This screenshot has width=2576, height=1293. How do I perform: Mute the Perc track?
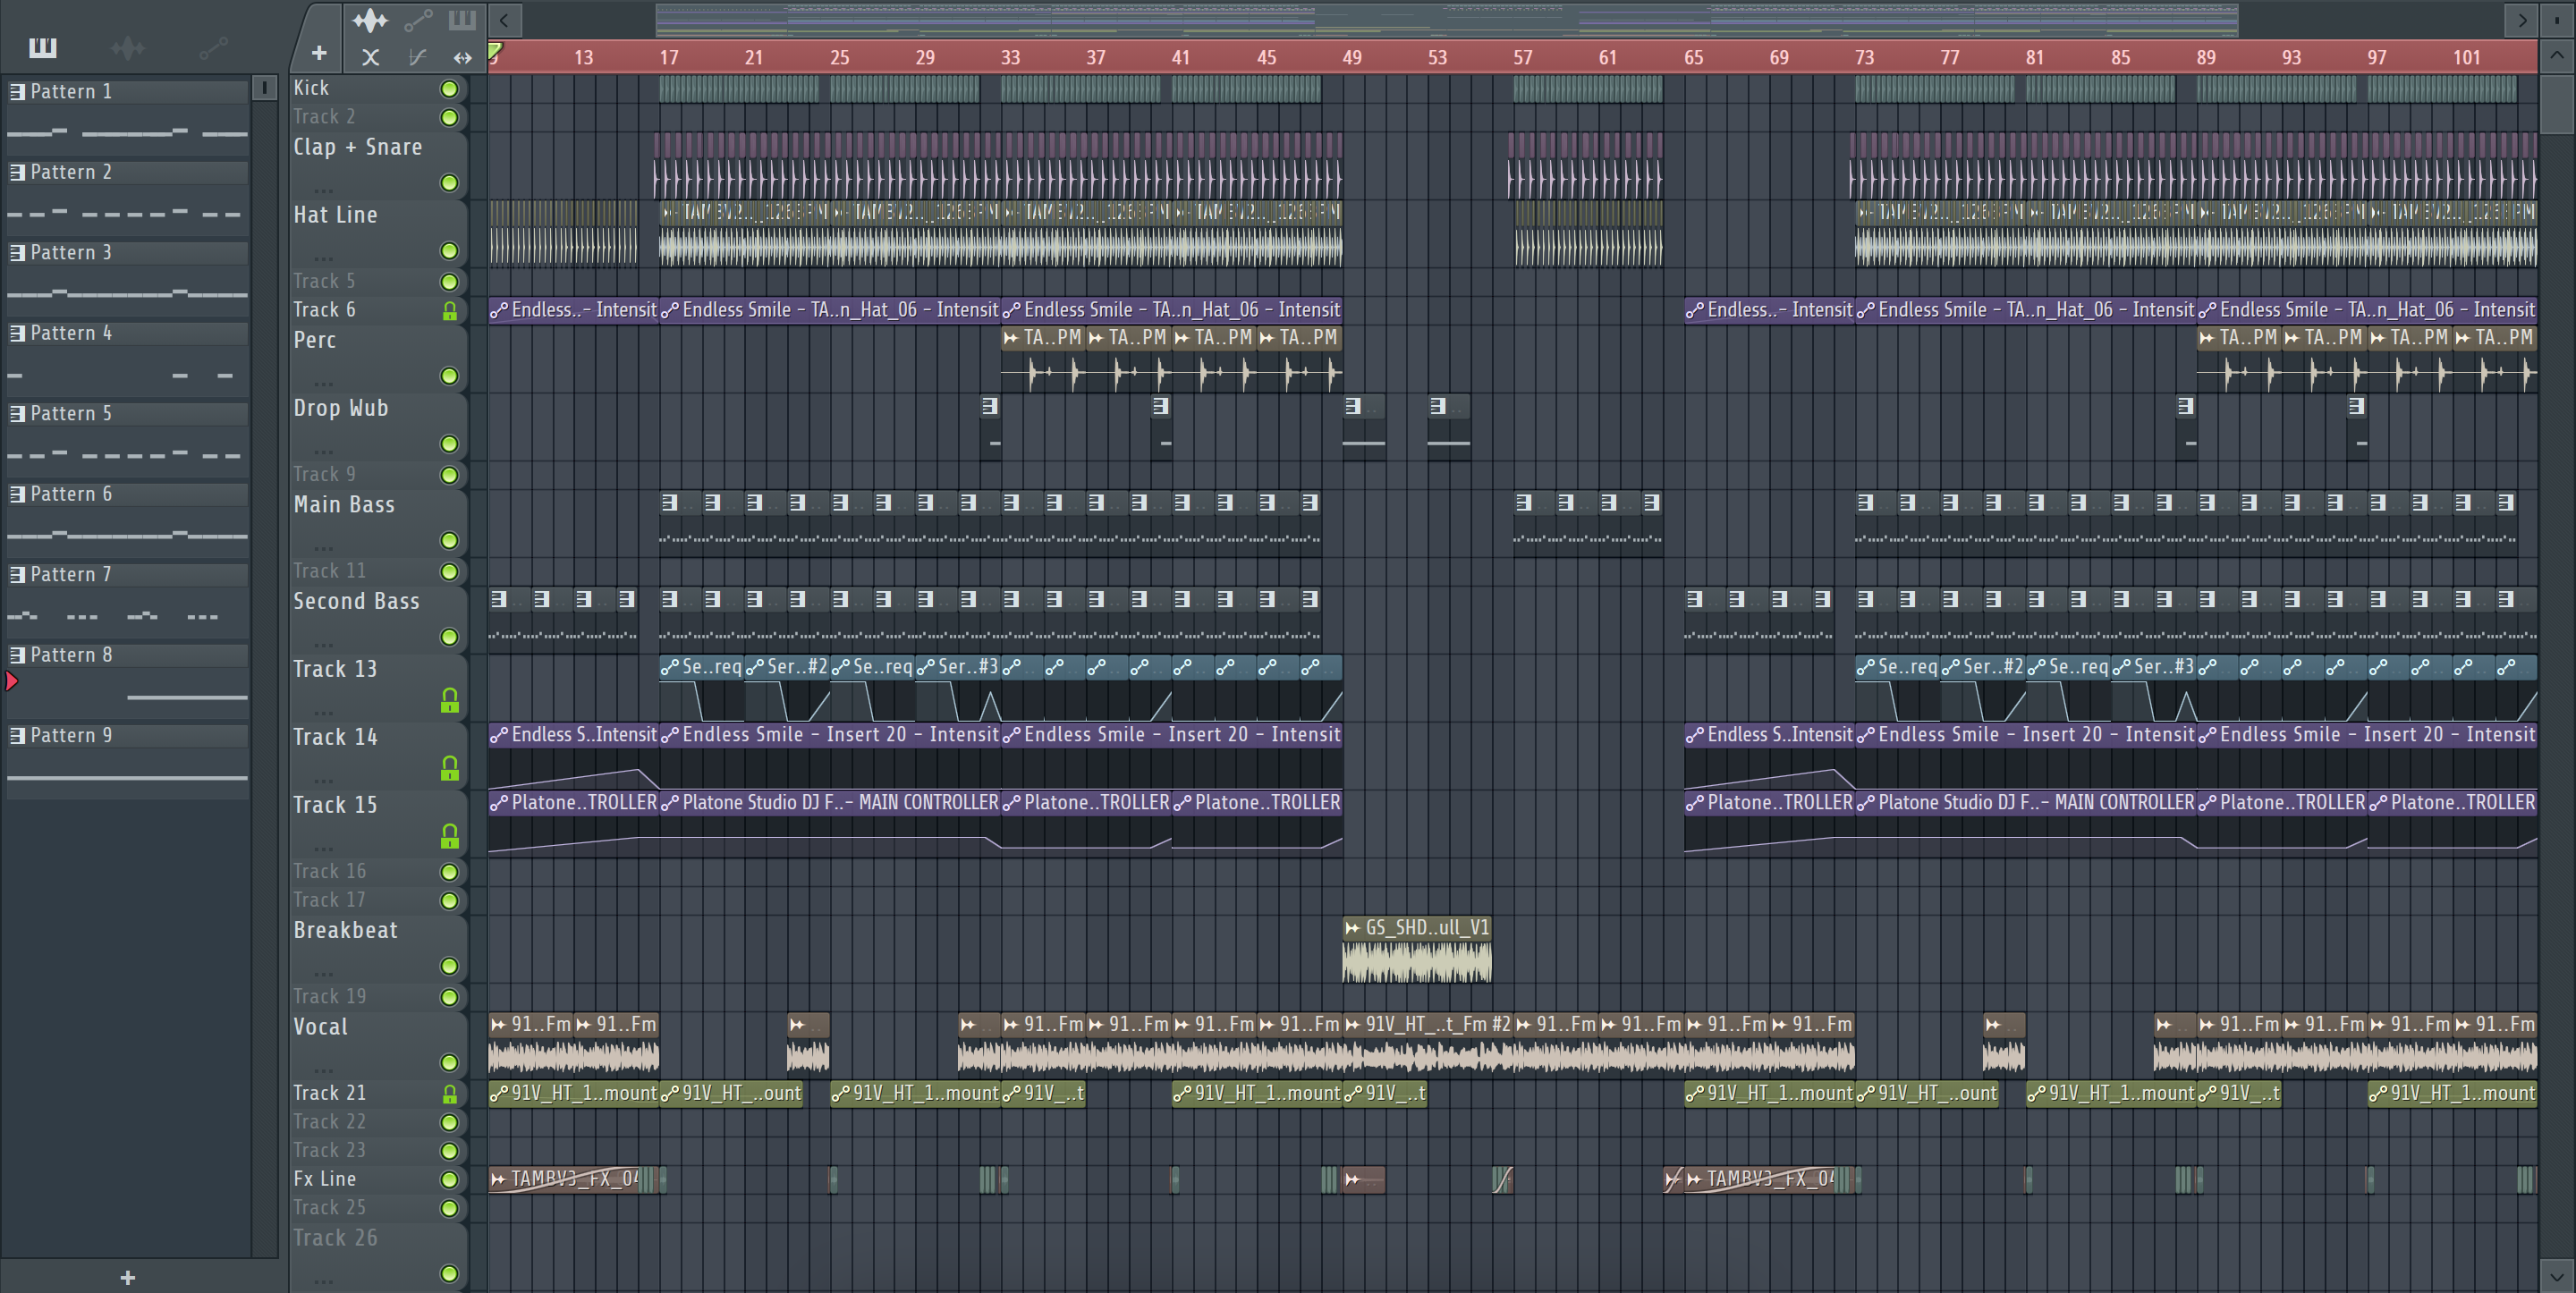point(450,376)
